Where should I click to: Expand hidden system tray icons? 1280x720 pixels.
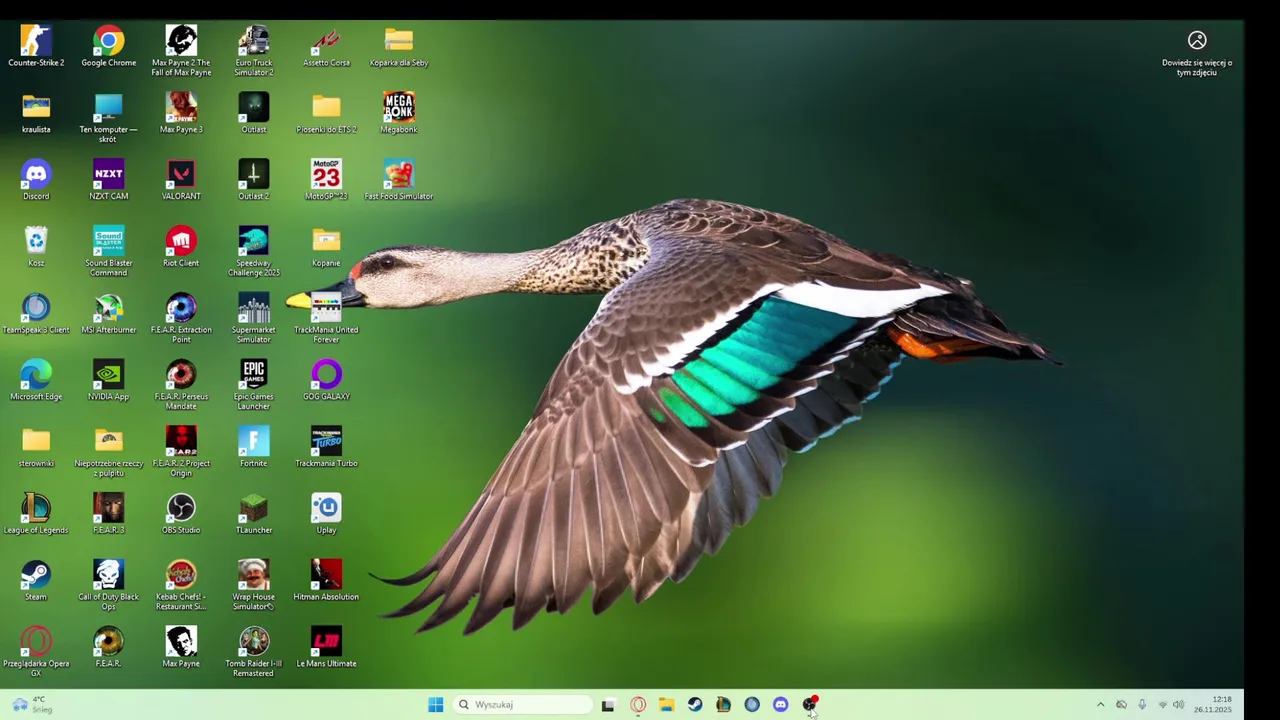pyautogui.click(x=1101, y=705)
